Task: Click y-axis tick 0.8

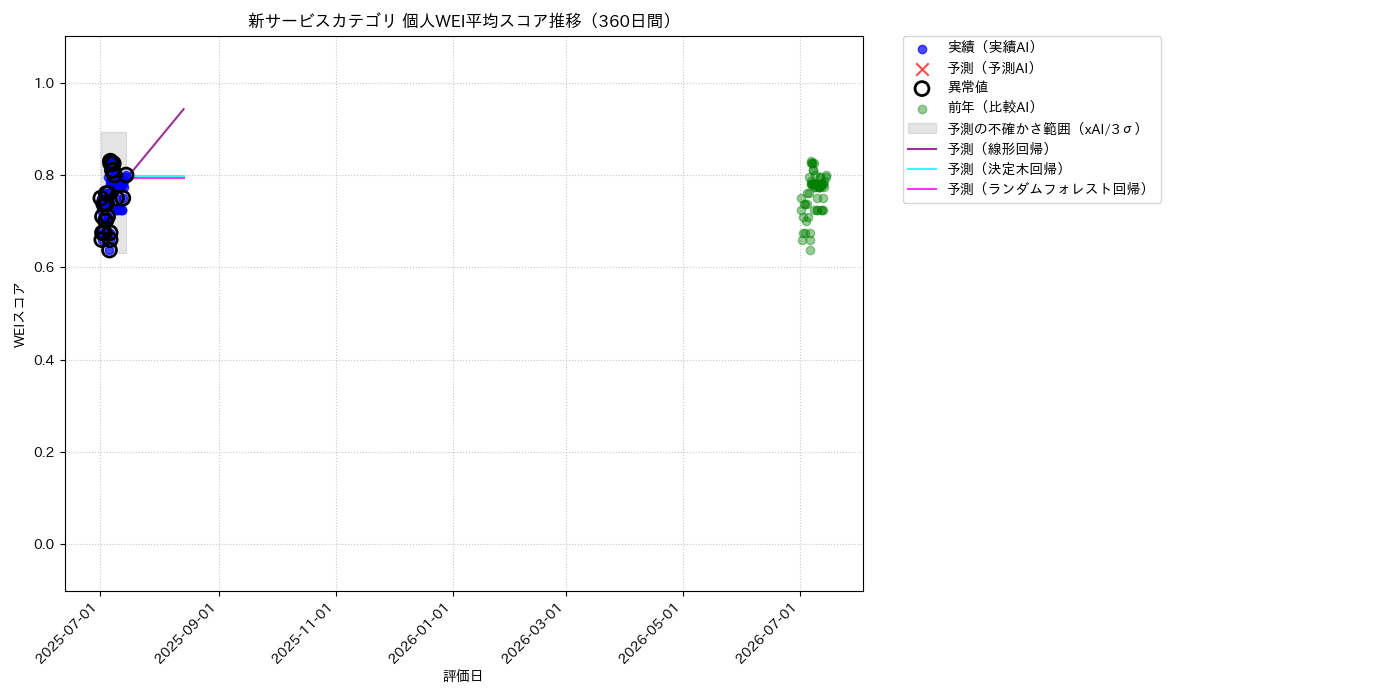Action: click(46, 175)
